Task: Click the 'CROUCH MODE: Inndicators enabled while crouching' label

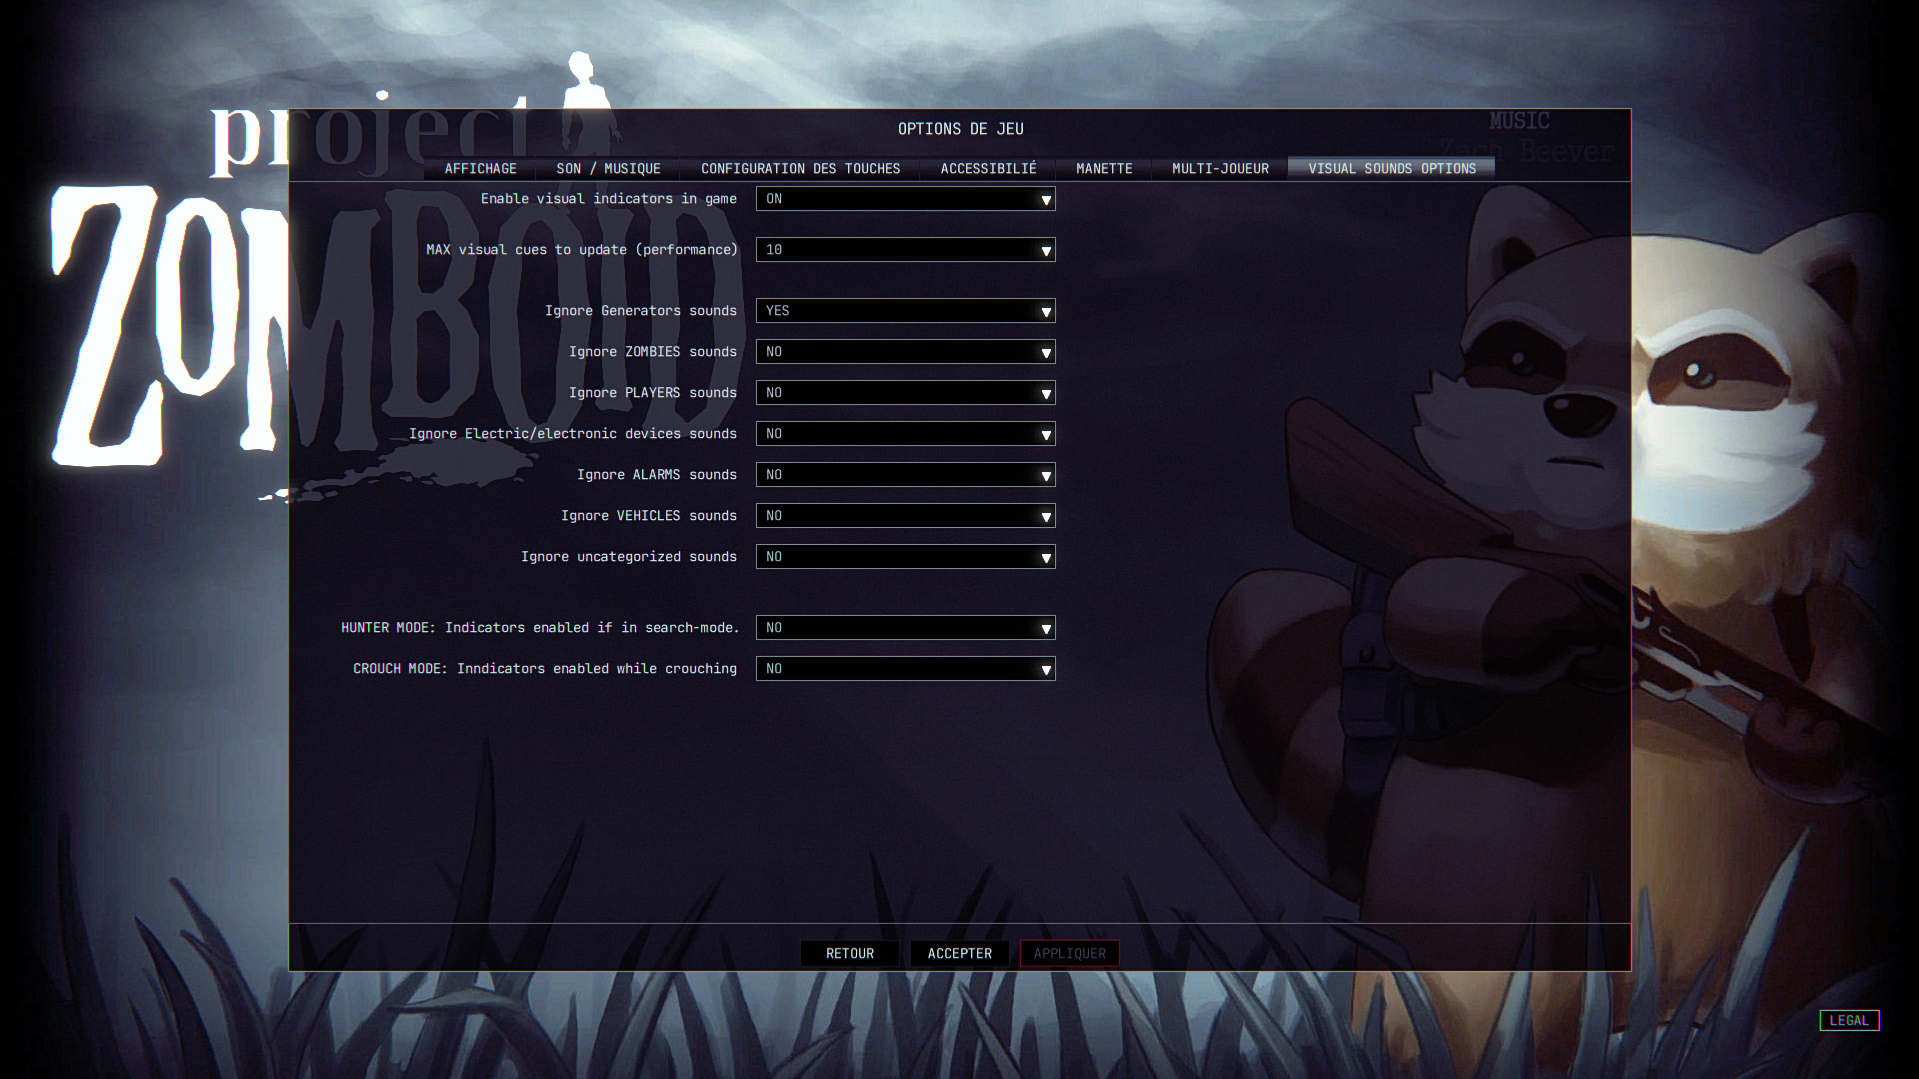Action: 545,669
